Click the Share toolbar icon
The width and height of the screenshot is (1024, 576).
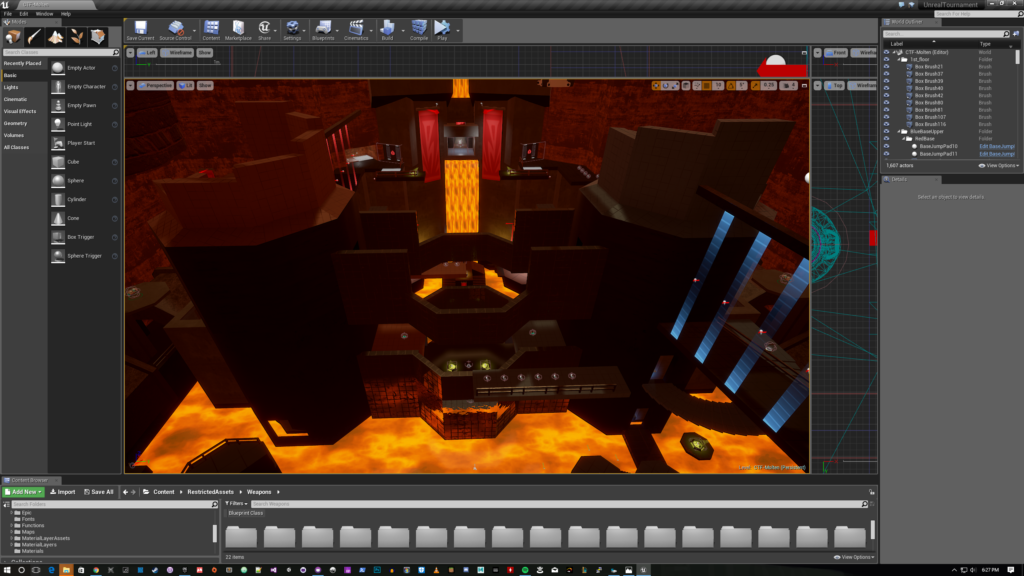[x=264, y=29]
